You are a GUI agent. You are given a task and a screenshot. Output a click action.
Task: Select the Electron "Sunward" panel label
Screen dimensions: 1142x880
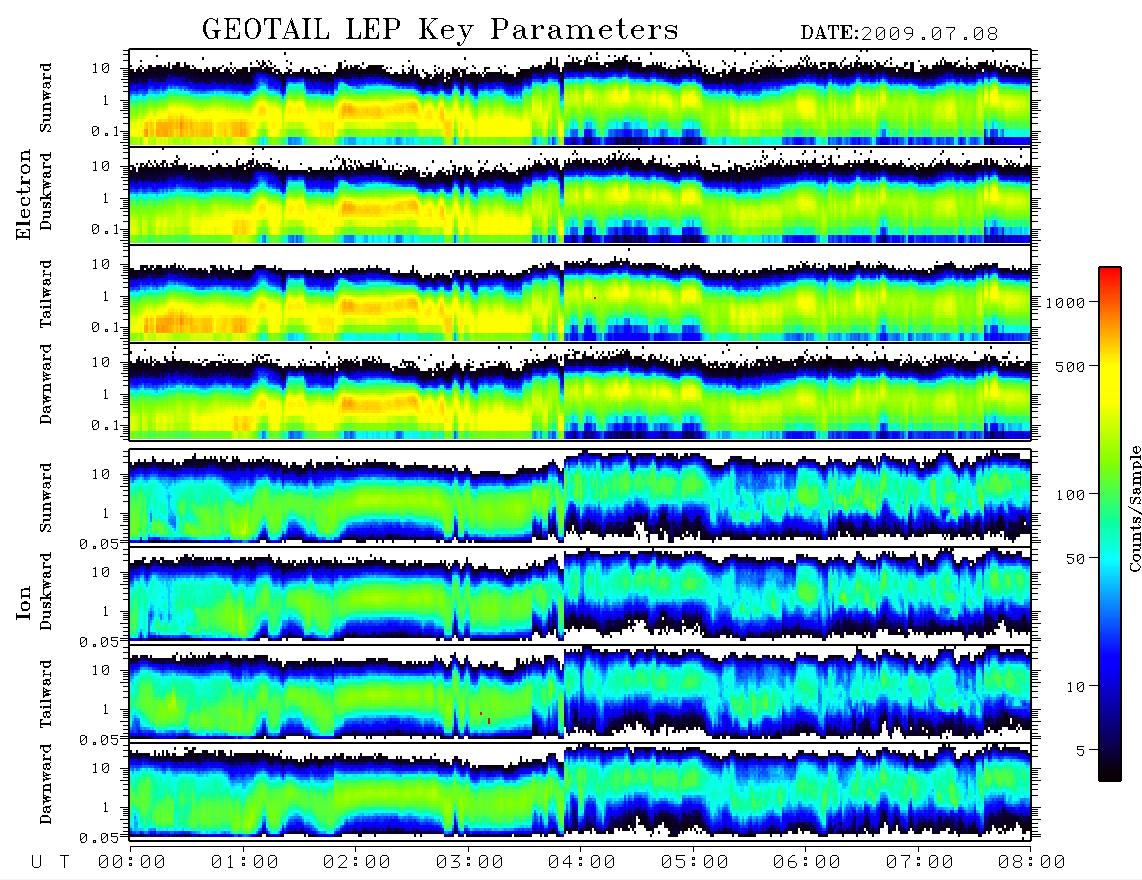(46, 97)
